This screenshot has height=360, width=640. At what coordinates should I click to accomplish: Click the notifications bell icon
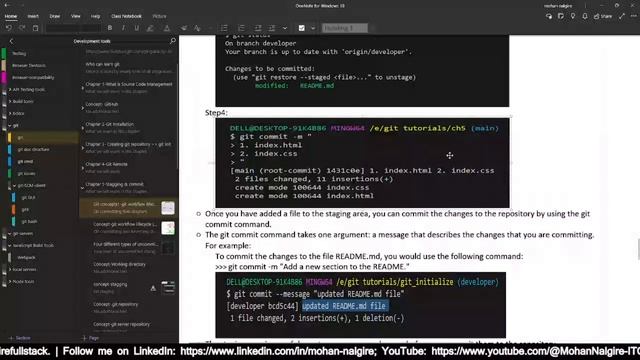tap(585, 16)
